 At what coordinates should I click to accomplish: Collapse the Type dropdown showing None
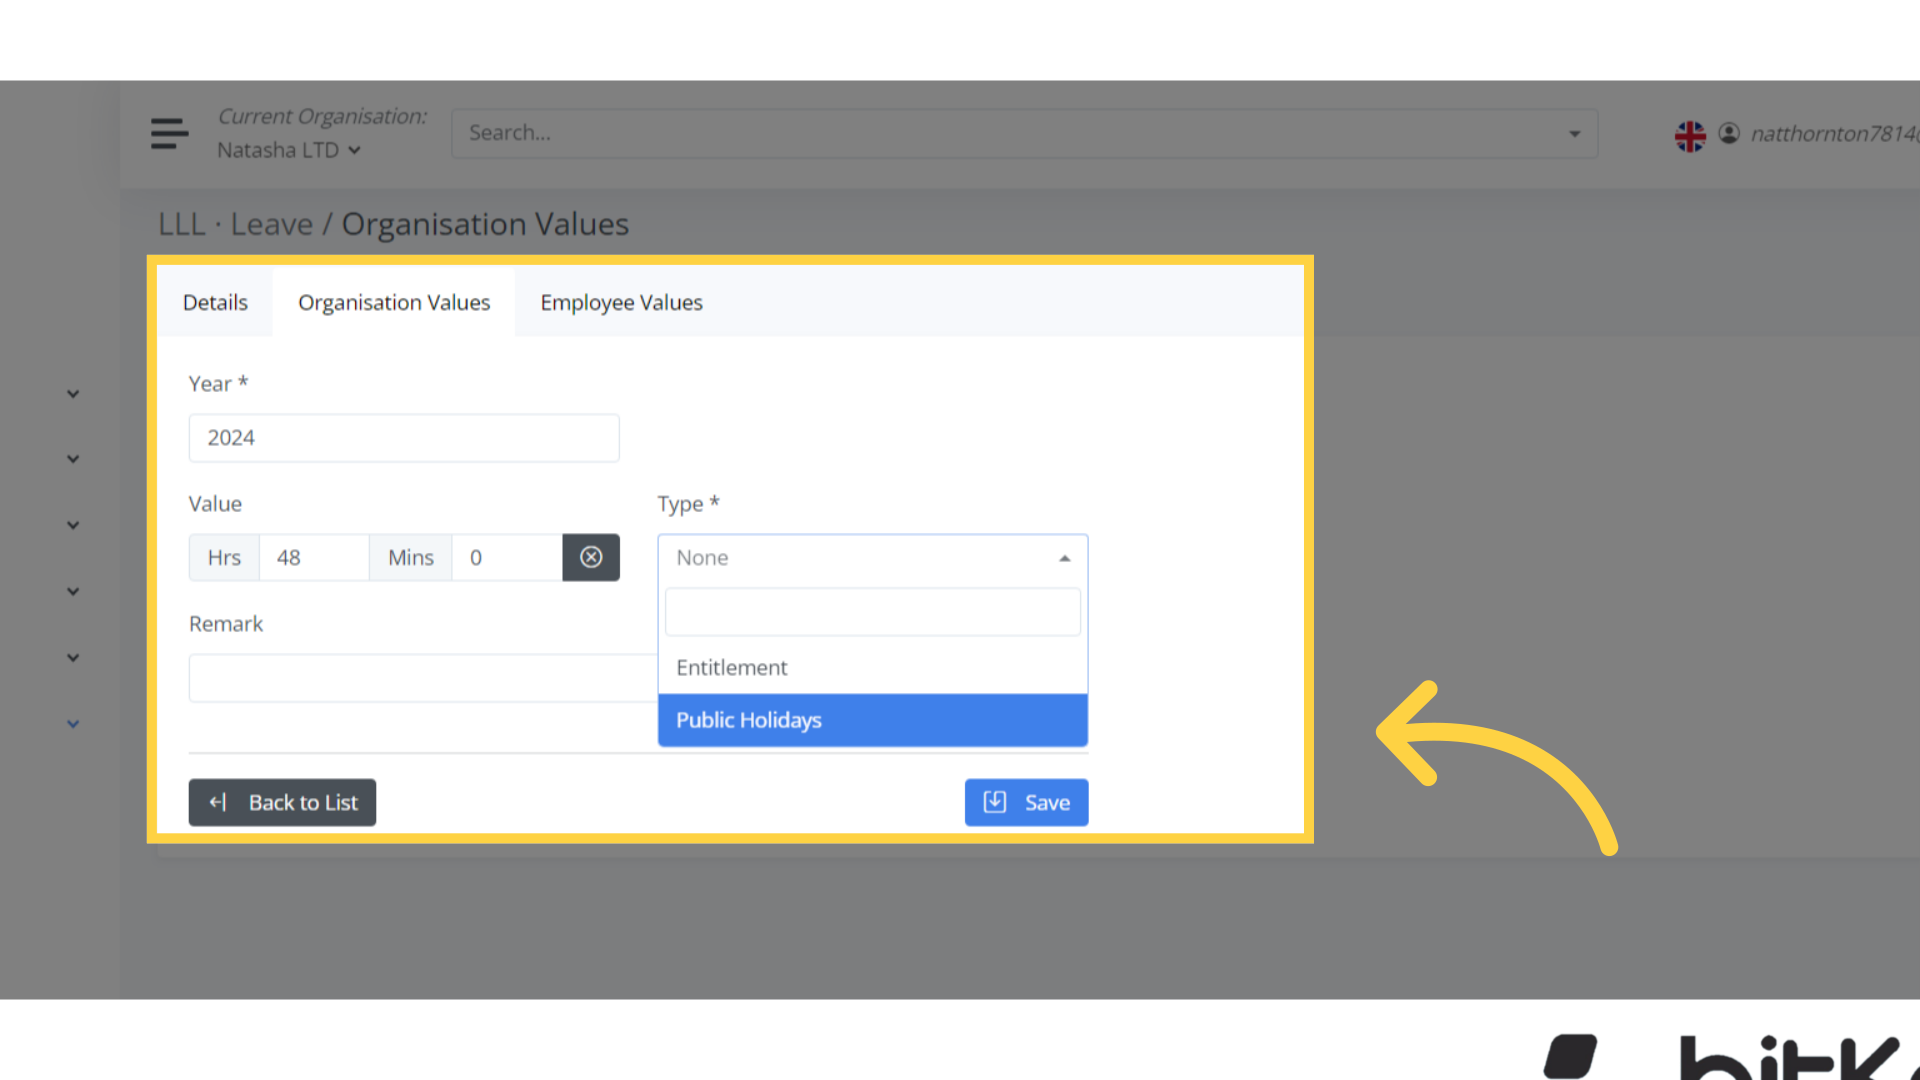[x=1064, y=558]
